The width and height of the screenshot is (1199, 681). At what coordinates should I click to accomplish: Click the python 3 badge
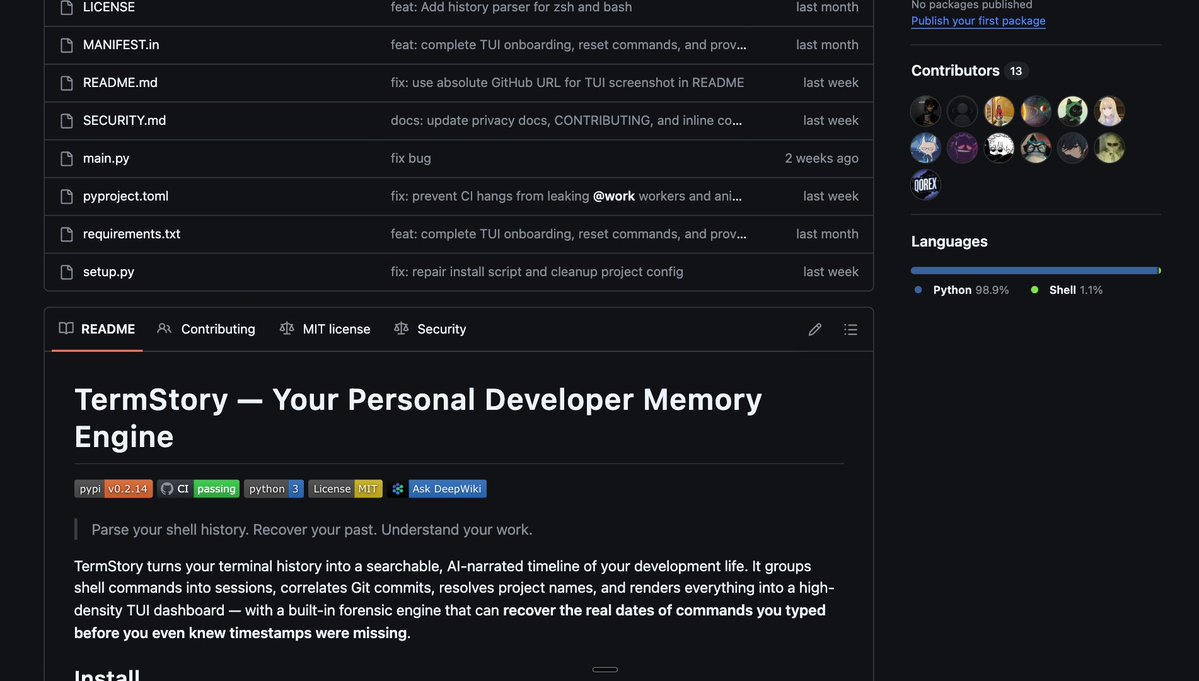[274, 488]
